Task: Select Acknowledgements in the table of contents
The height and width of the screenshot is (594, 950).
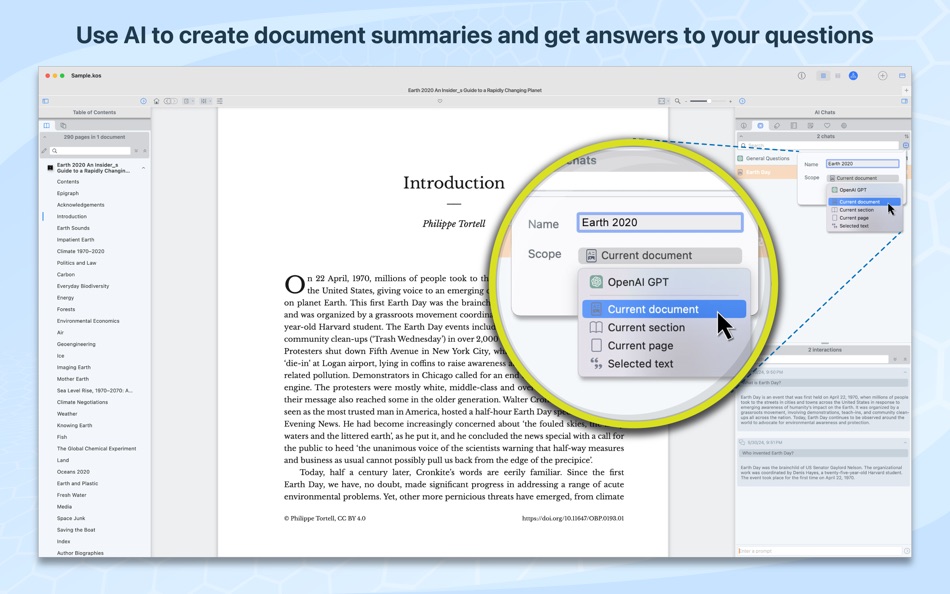Action: [x=81, y=205]
